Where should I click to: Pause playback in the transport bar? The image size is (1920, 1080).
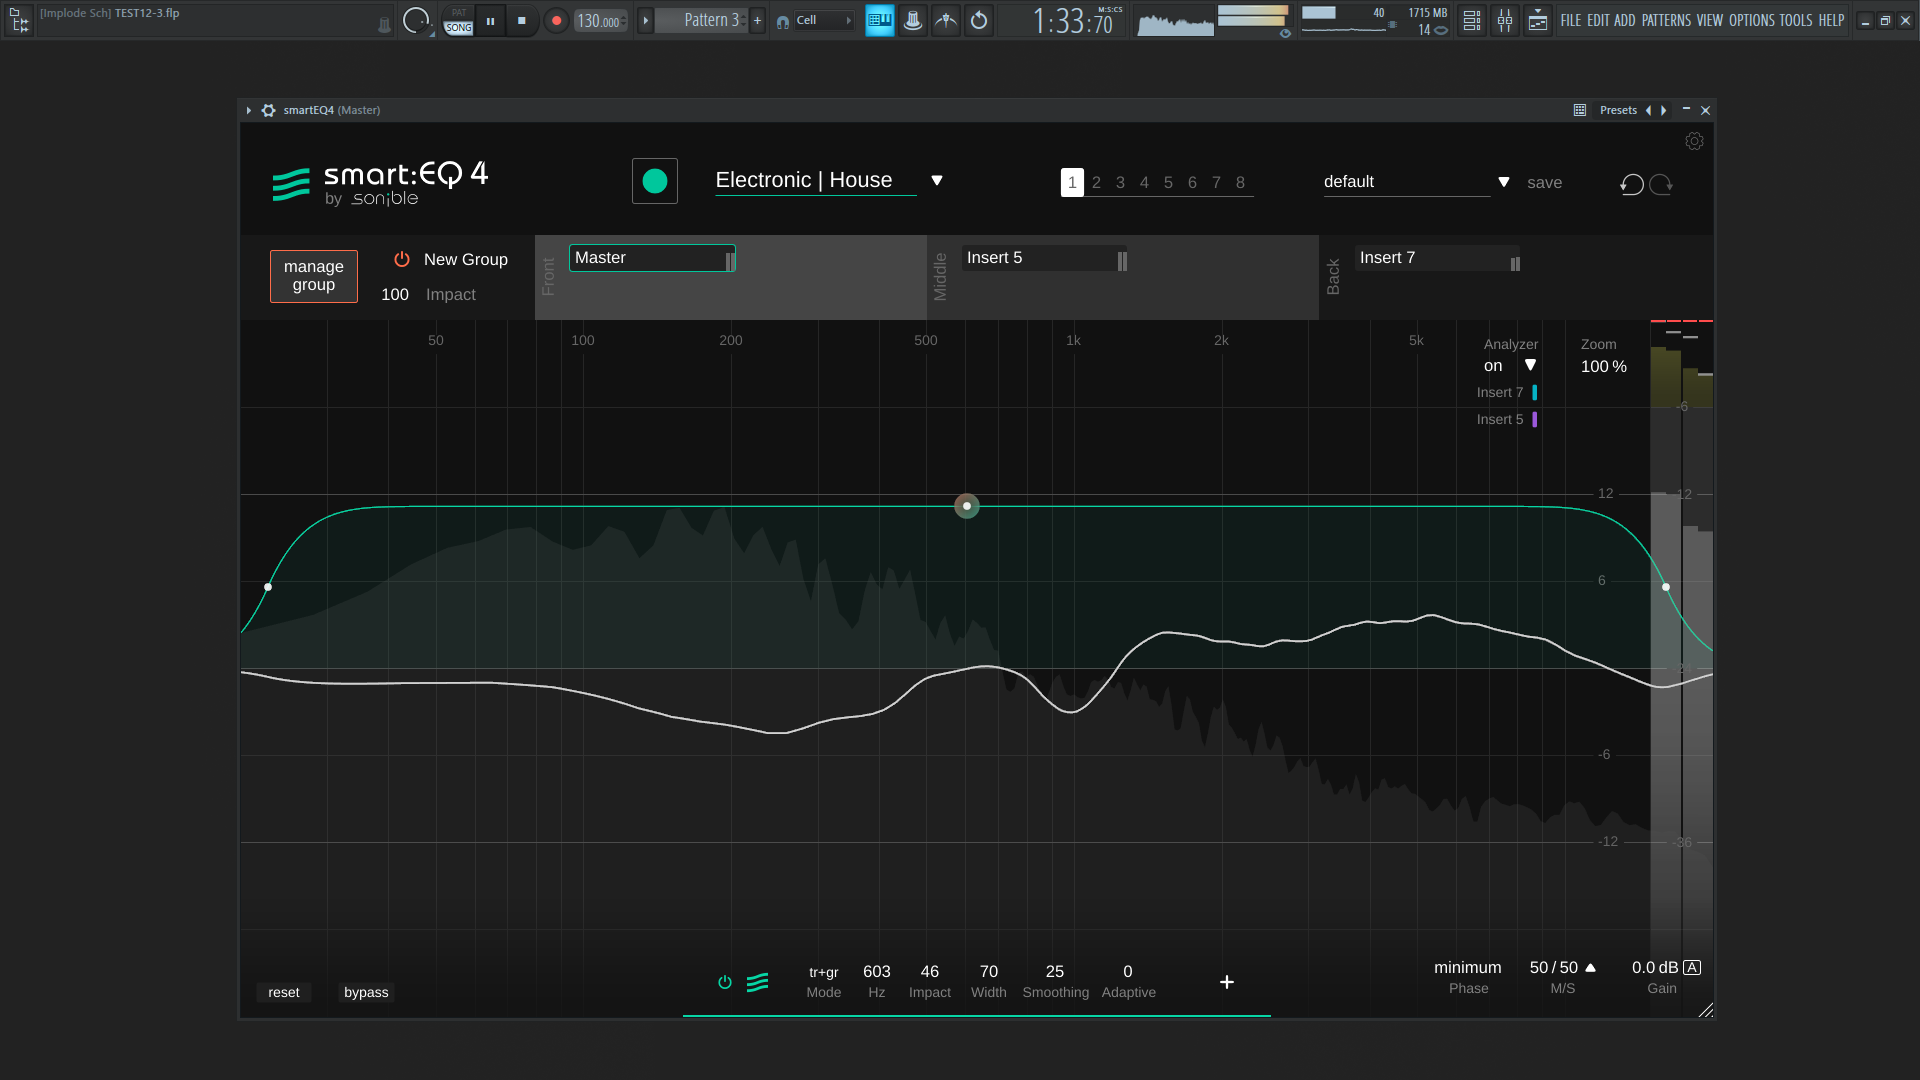coord(490,20)
